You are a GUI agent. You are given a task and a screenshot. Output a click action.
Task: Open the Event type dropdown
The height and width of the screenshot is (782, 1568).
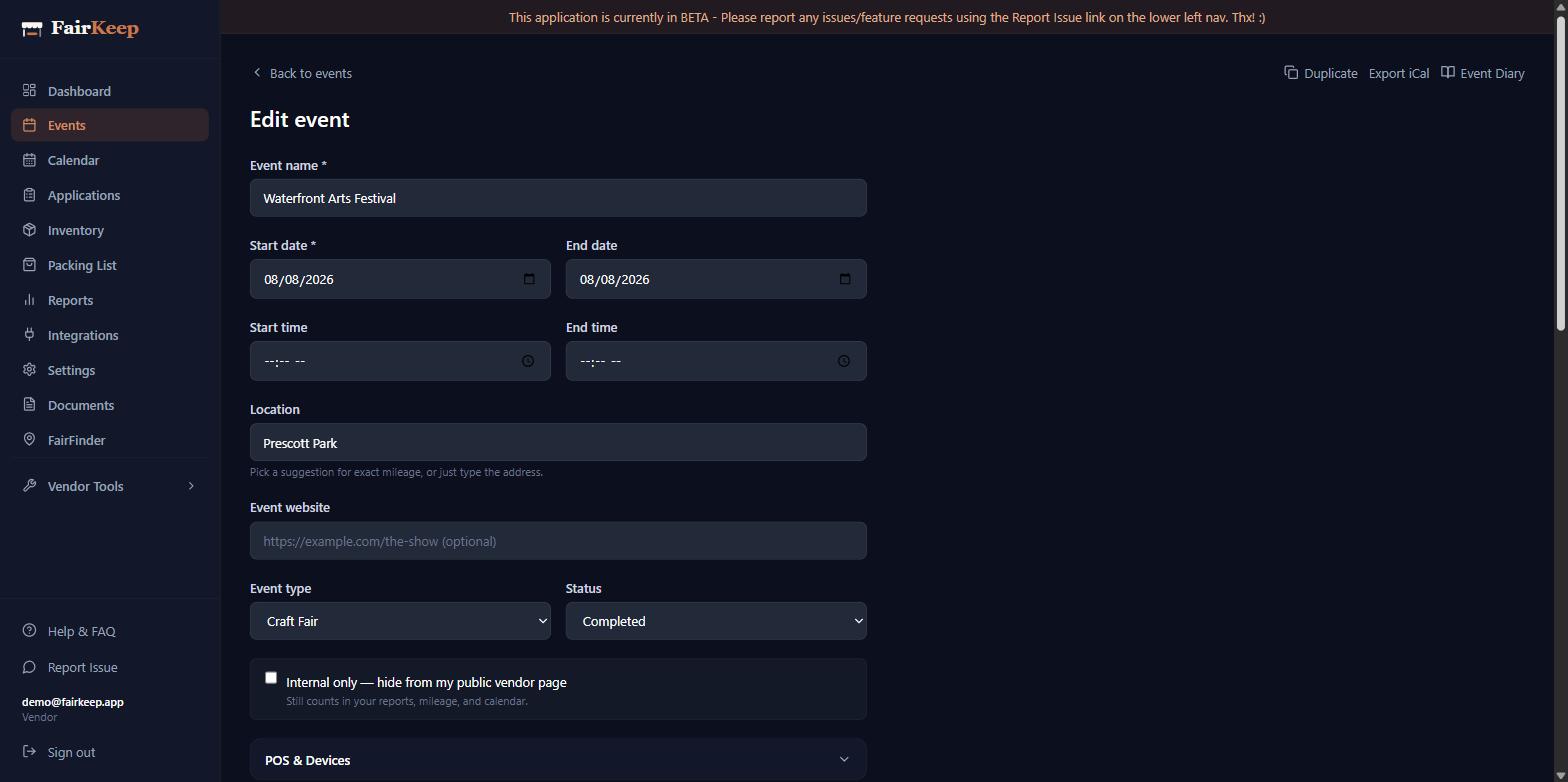click(x=400, y=621)
